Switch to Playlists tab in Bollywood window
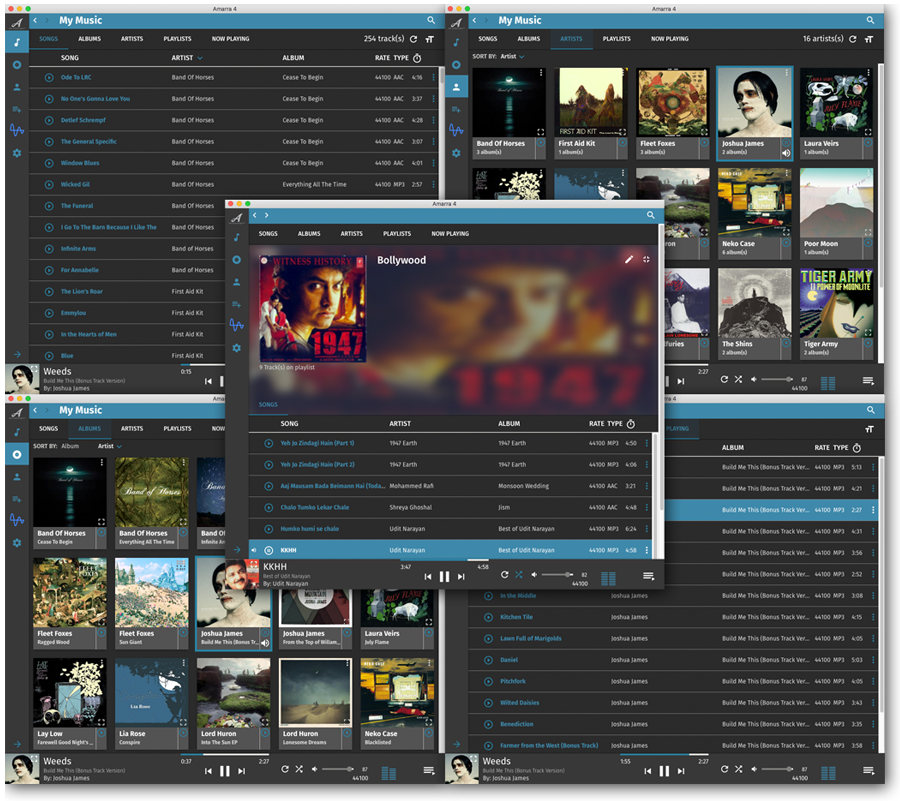Viewport: 900px width, 801px height. pyautogui.click(x=397, y=234)
